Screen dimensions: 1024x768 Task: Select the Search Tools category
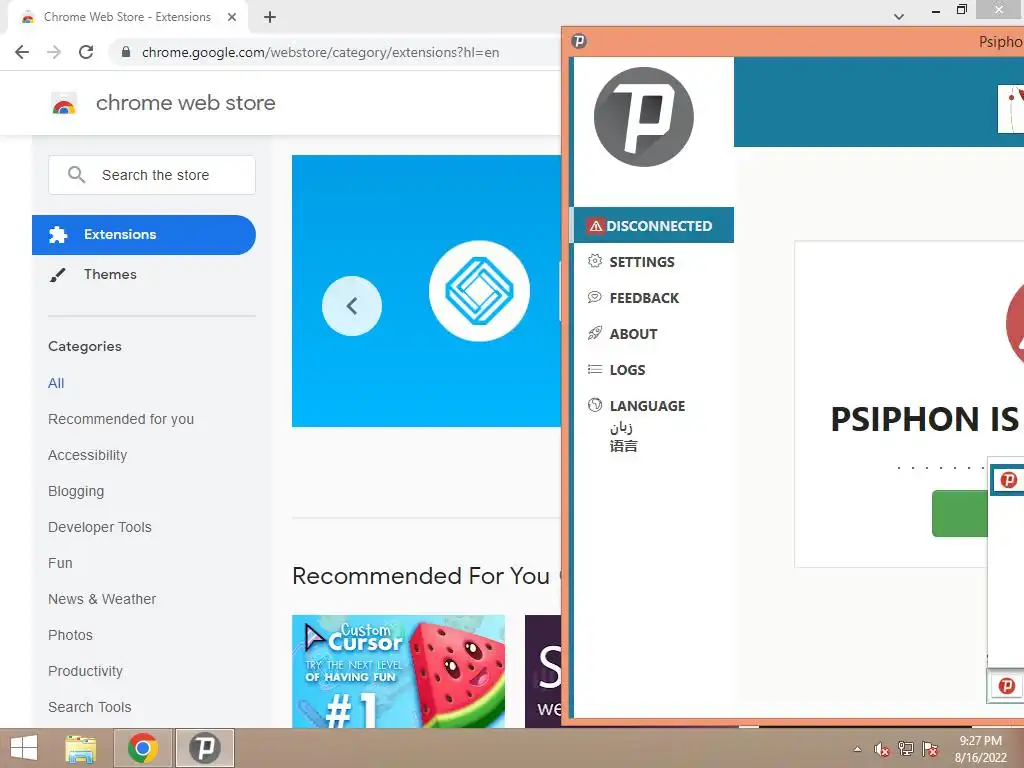(x=89, y=707)
